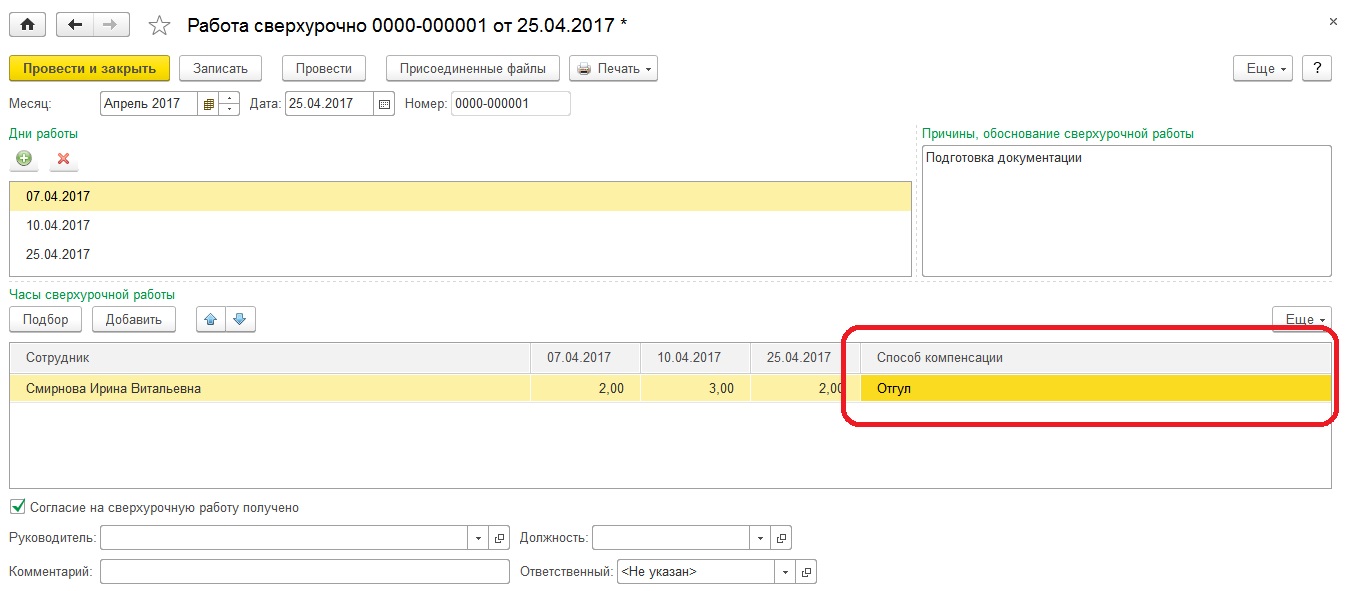The height and width of the screenshot is (591, 1347).
Task: Open the top Еще menu
Action: [1264, 68]
